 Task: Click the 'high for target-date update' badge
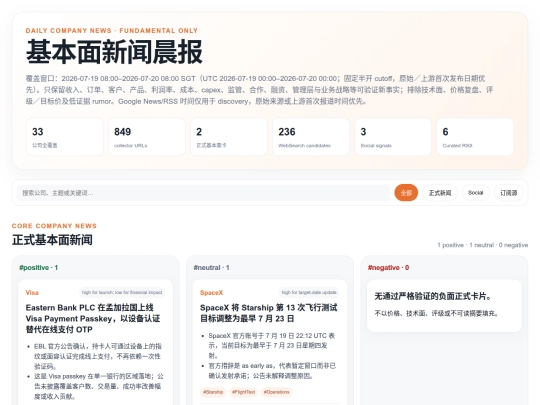click(309, 292)
